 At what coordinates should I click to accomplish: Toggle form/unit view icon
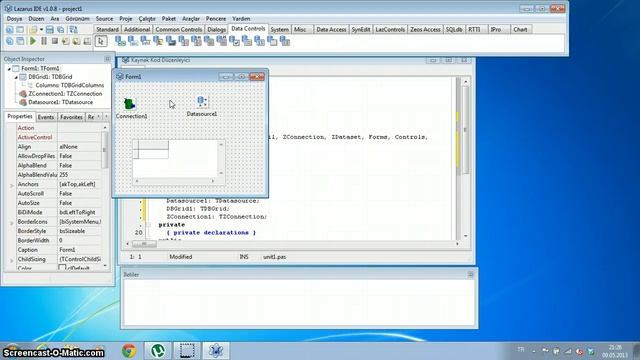coord(73,29)
